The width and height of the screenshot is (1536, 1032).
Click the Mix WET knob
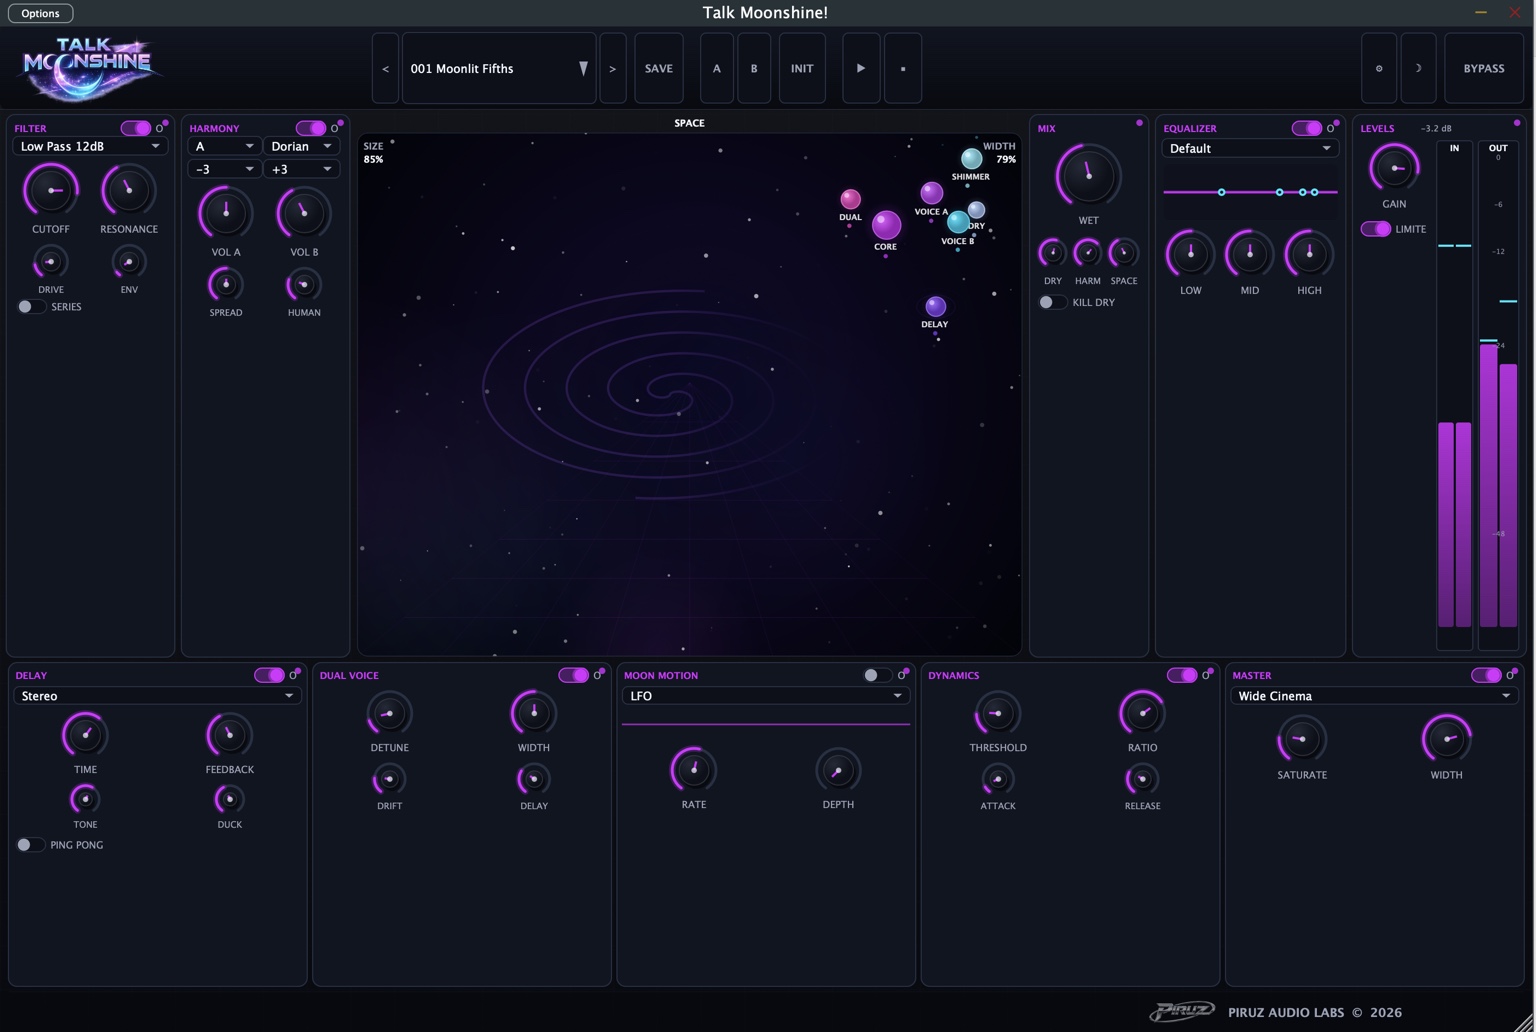pyautogui.click(x=1088, y=175)
